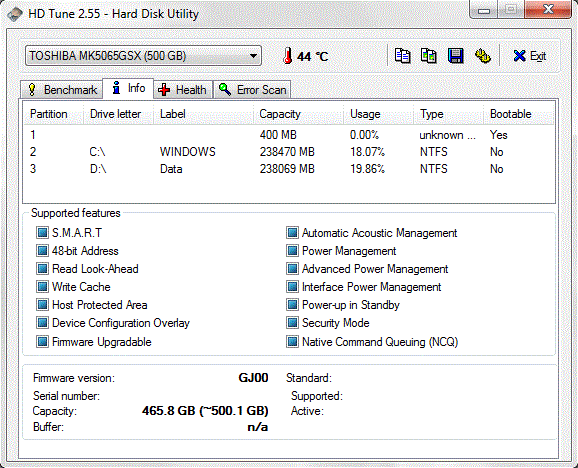This screenshot has height=468, width=578.
Task: Toggle Native Command Queuing (NCQ) checkbox
Action: (292, 342)
